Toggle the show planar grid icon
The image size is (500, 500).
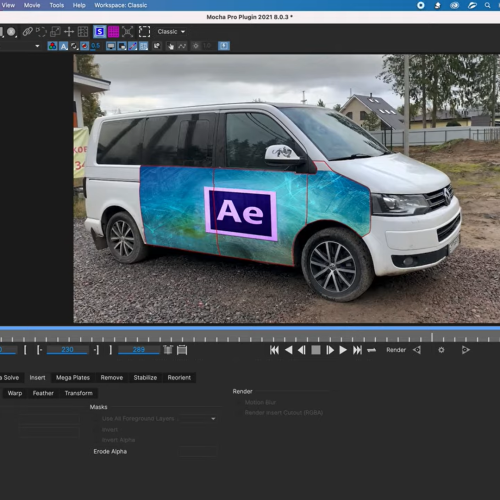point(144,46)
